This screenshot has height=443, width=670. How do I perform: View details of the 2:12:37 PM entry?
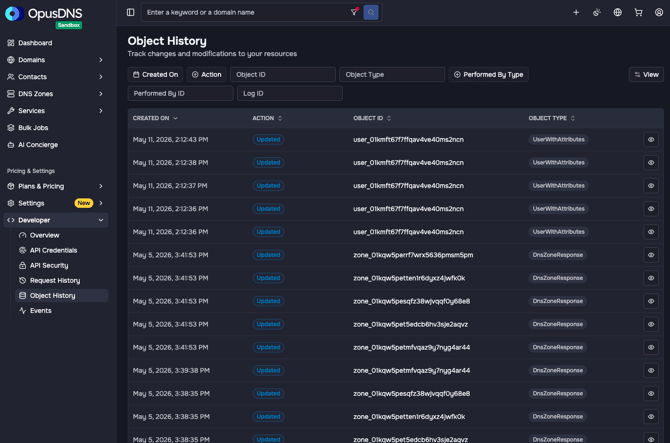tap(651, 186)
